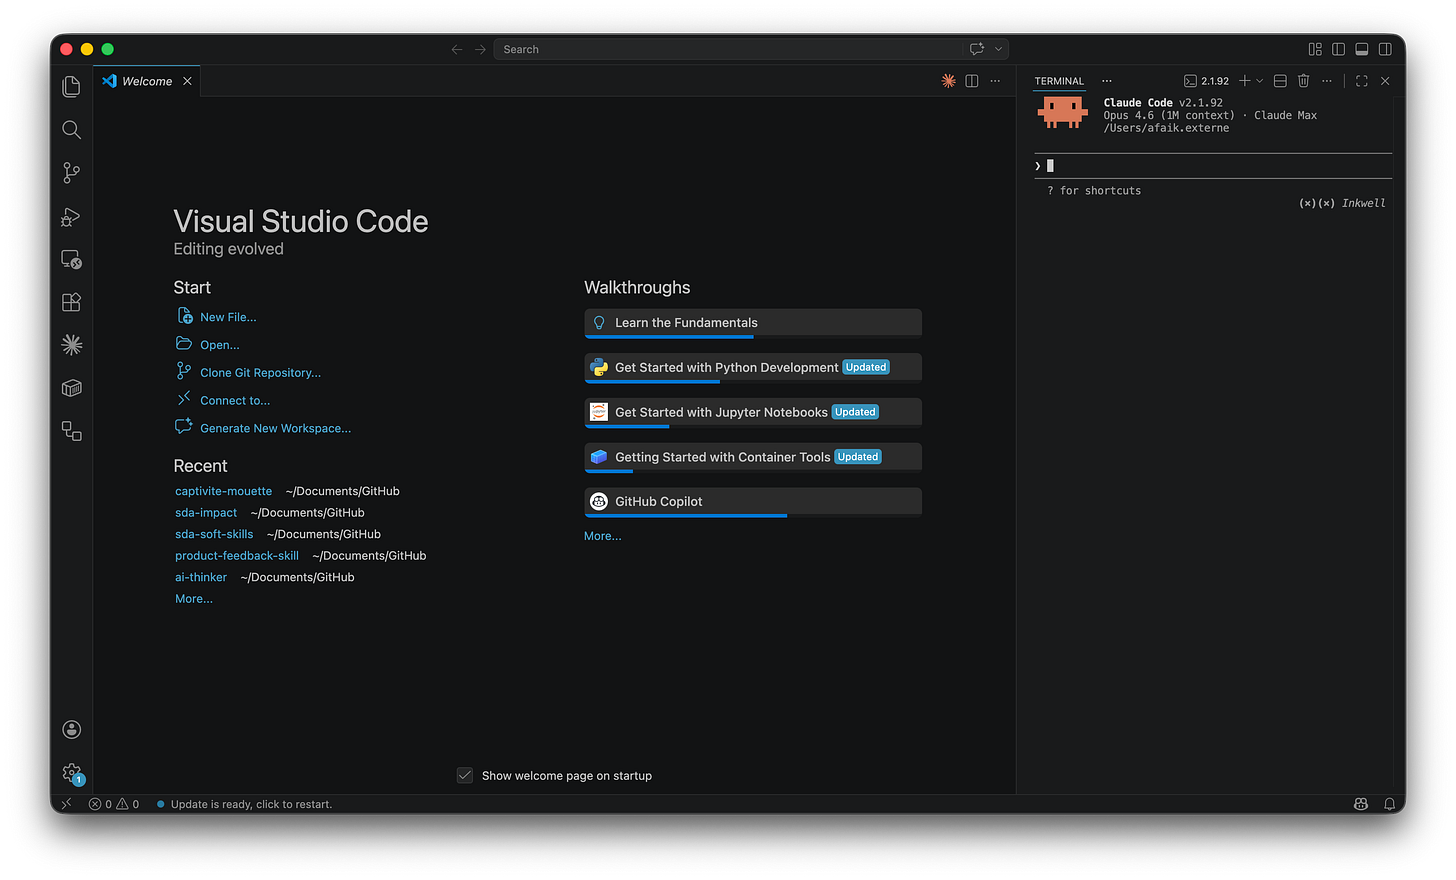The height and width of the screenshot is (880, 1456).
Task: Toggle the panel layout in title bar
Action: coord(1361,48)
